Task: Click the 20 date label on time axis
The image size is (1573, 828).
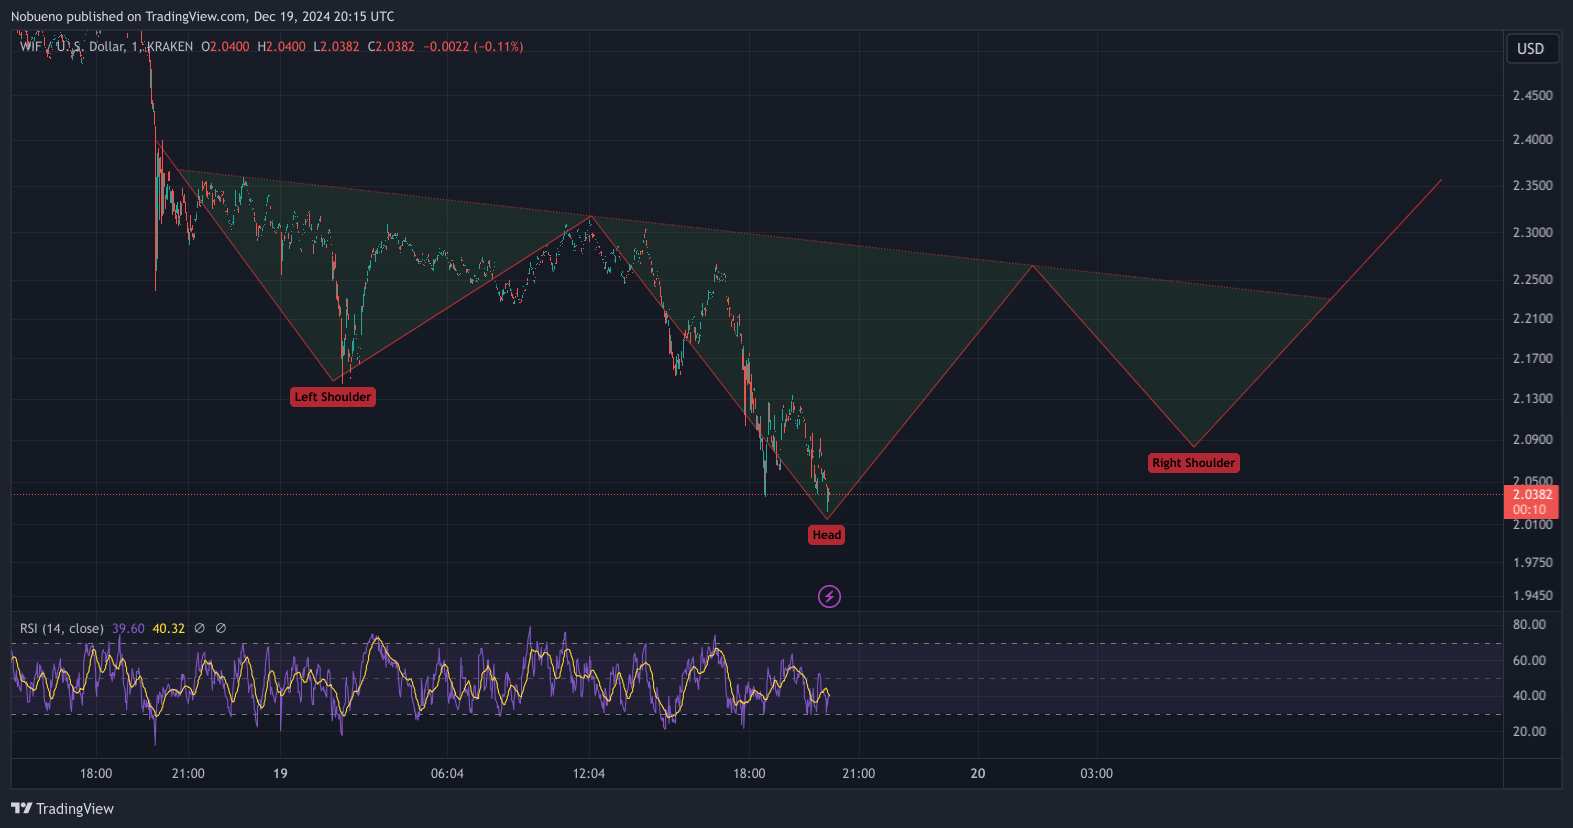Action: point(978,773)
